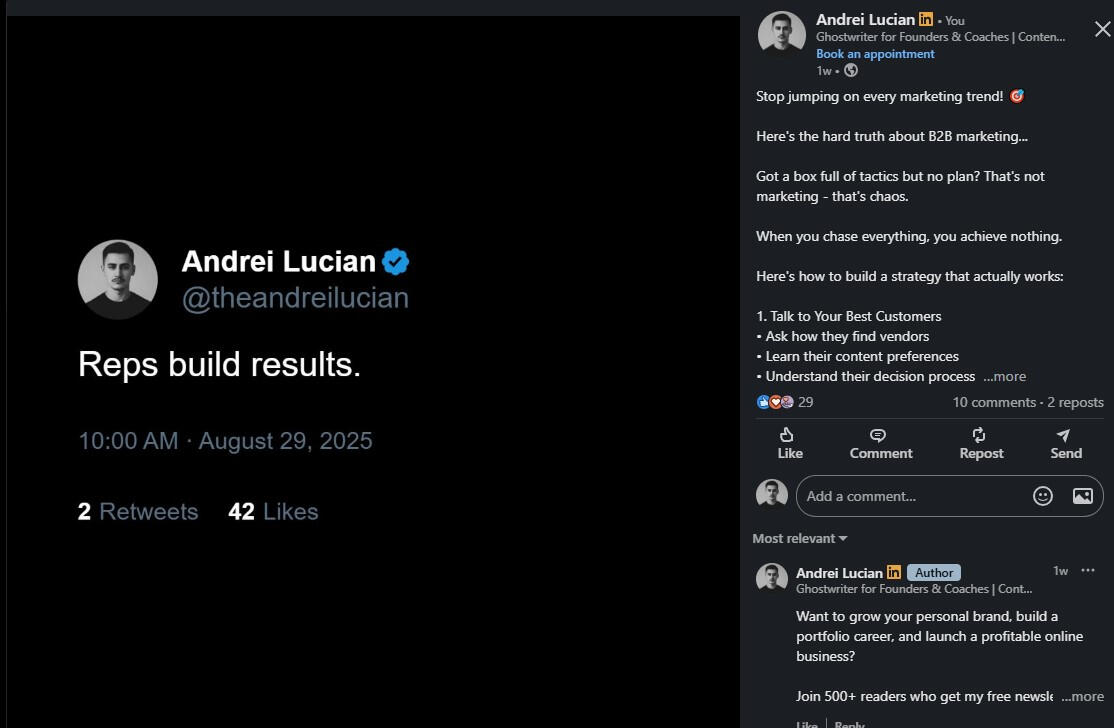This screenshot has height=728, width=1114.
Task: Click the reaction icons beside 29
Action: point(775,402)
